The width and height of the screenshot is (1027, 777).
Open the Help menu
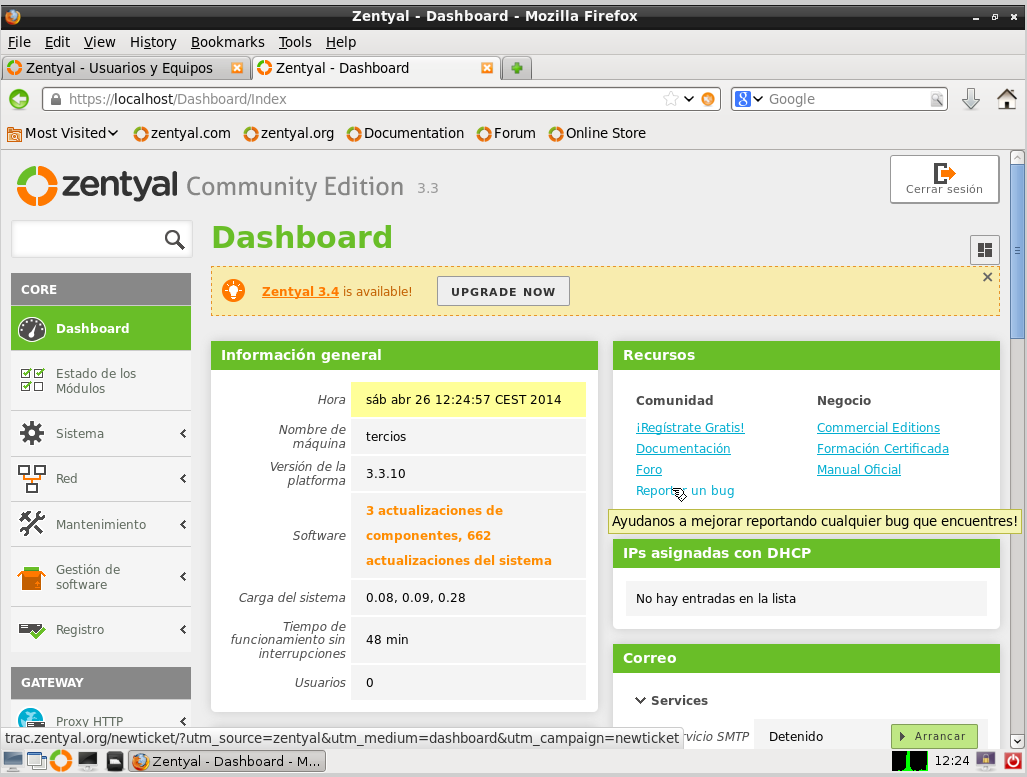pyautogui.click(x=341, y=42)
